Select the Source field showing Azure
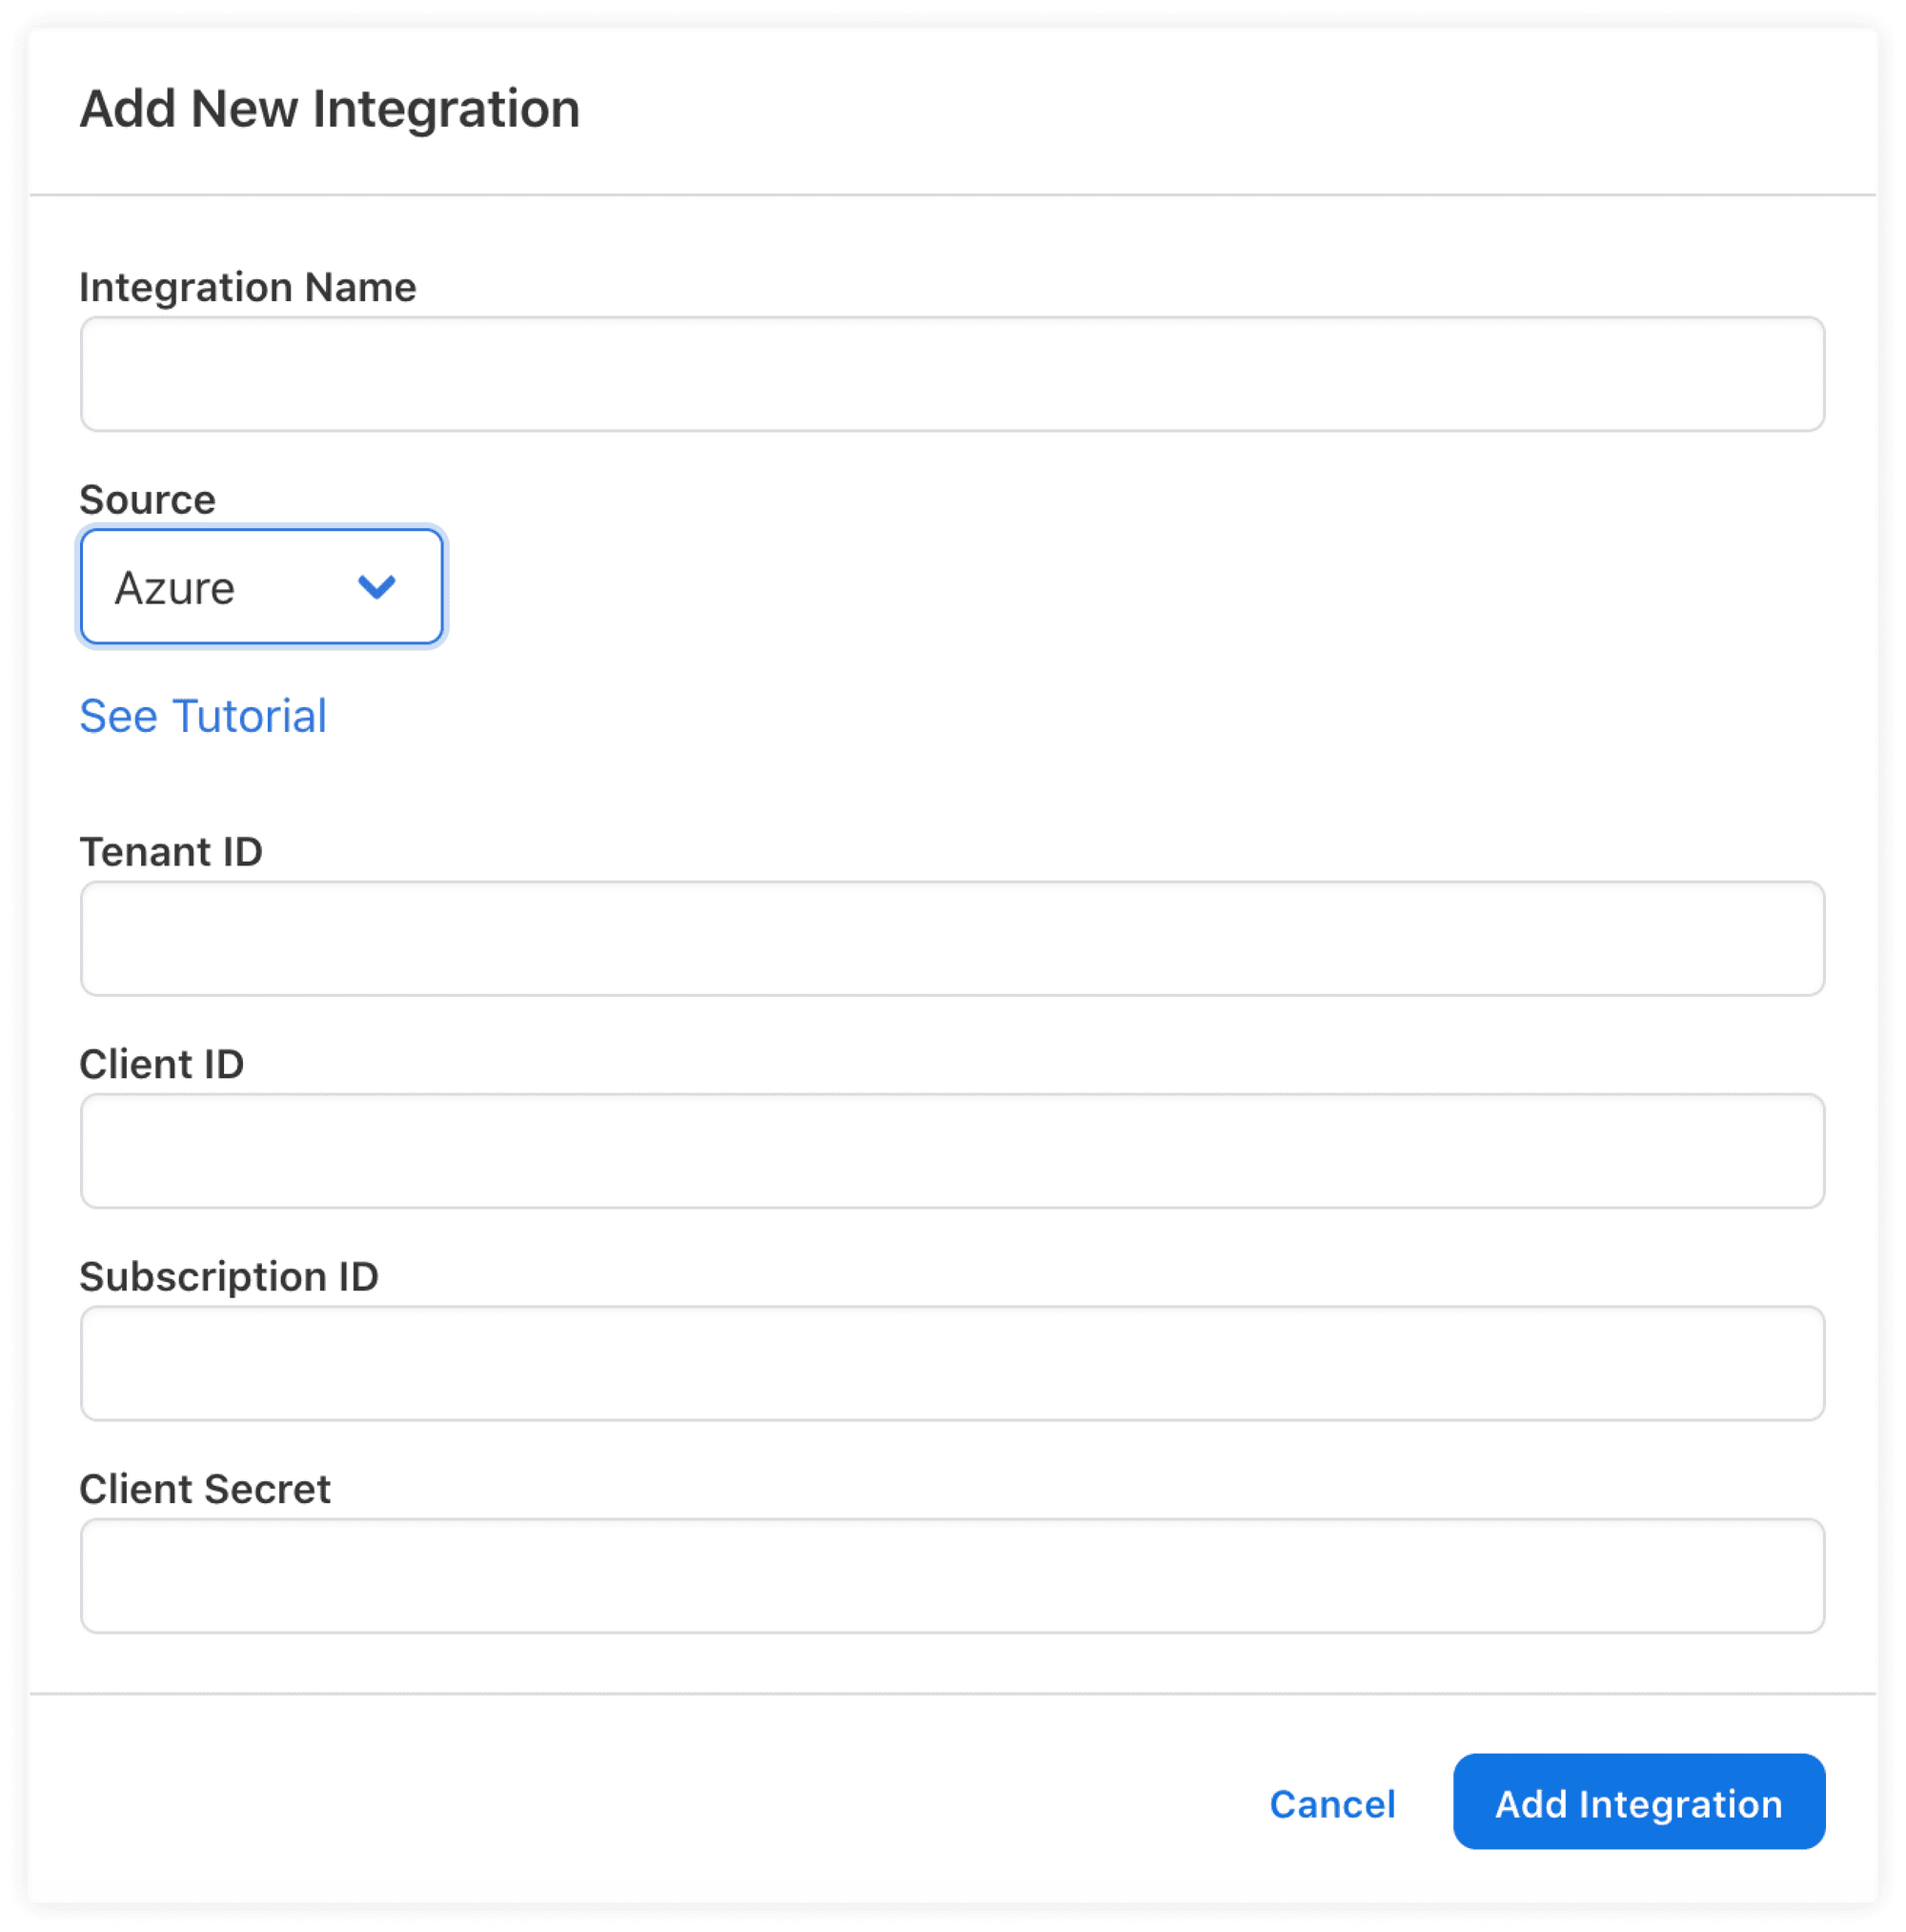This screenshot has height=1932, width=1906. pyautogui.click(x=260, y=587)
